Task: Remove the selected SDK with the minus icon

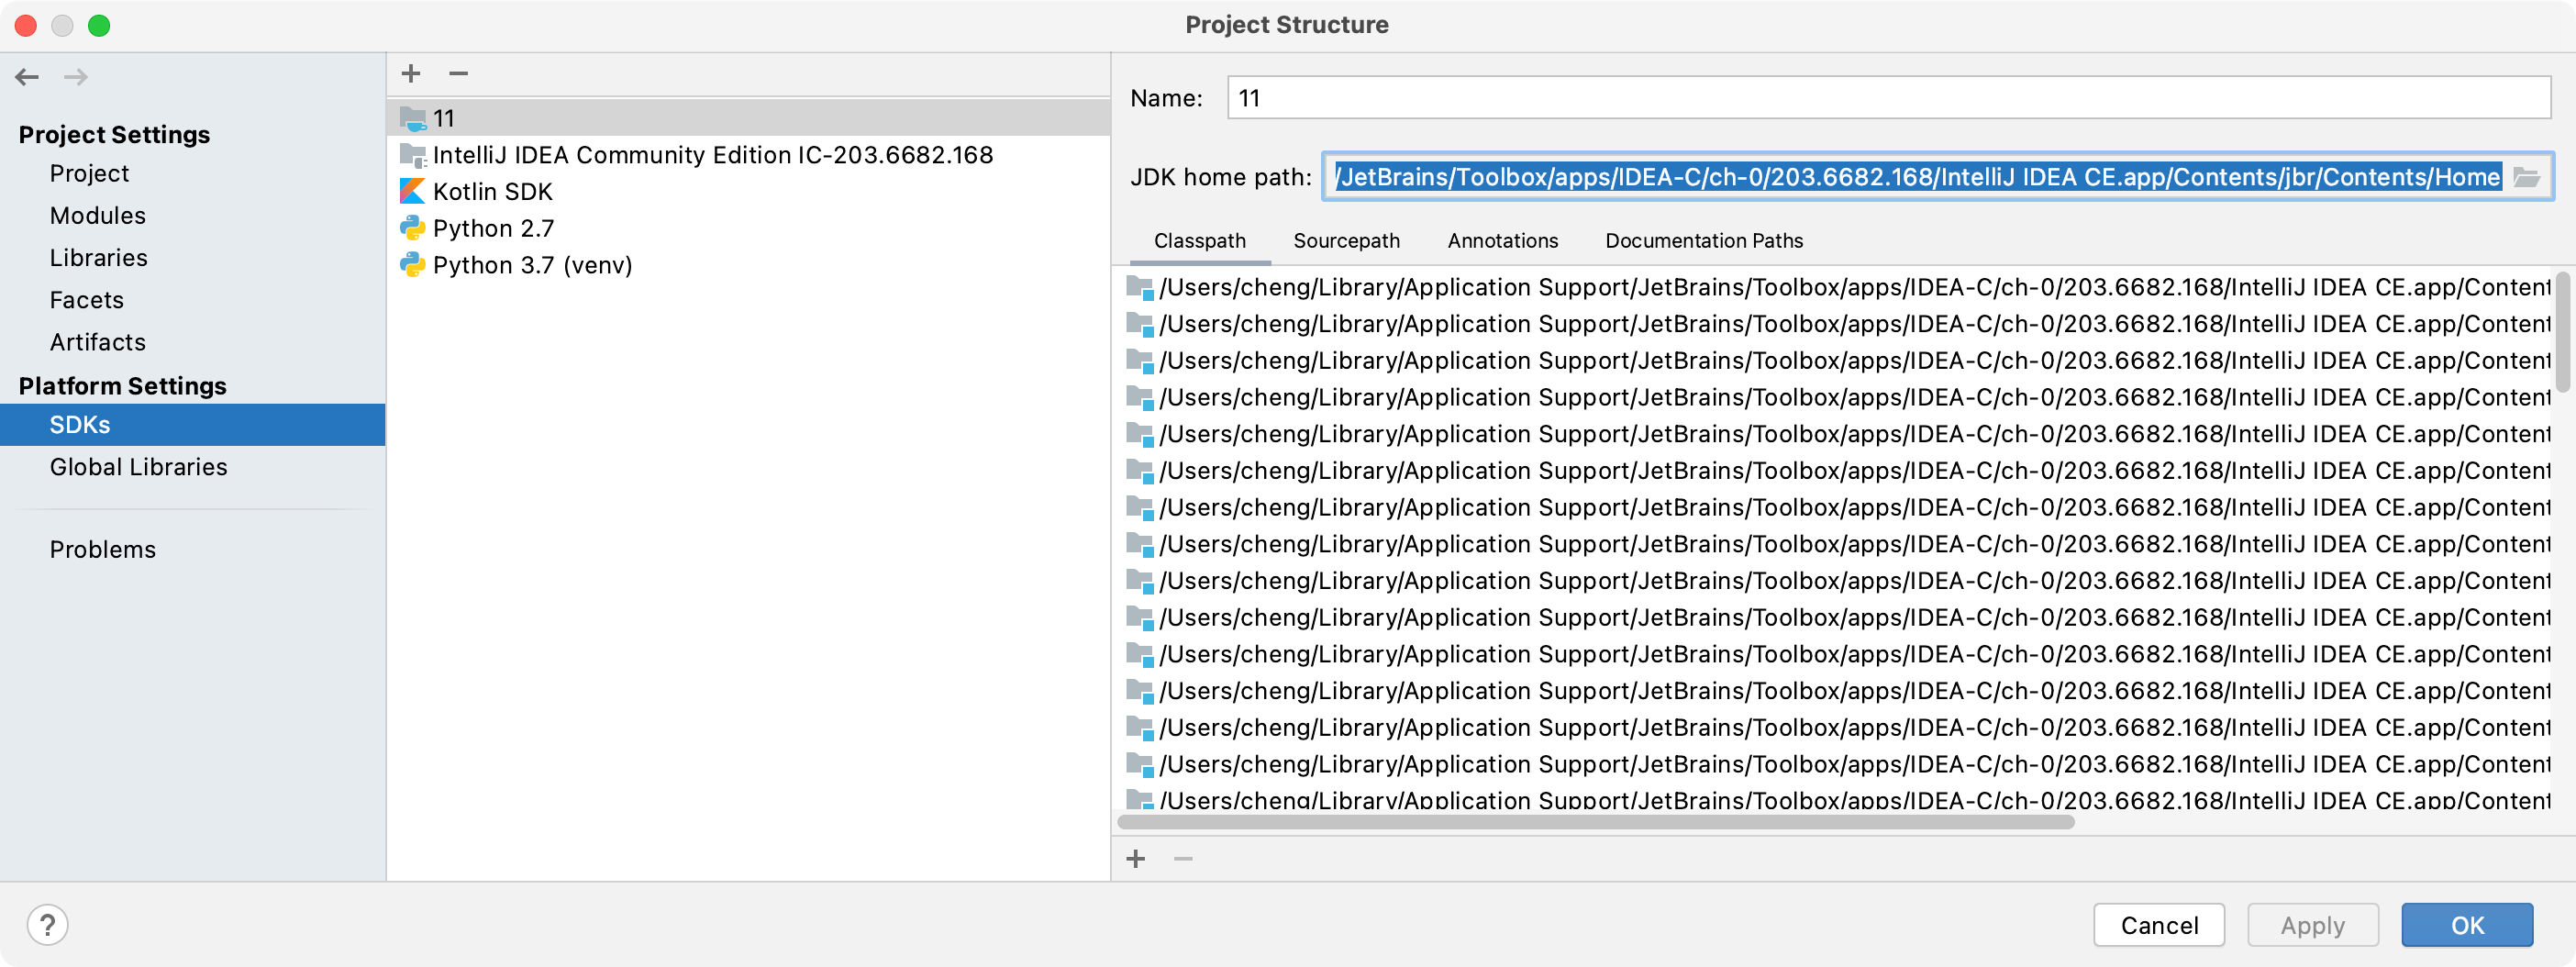Action: pyautogui.click(x=459, y=74)
